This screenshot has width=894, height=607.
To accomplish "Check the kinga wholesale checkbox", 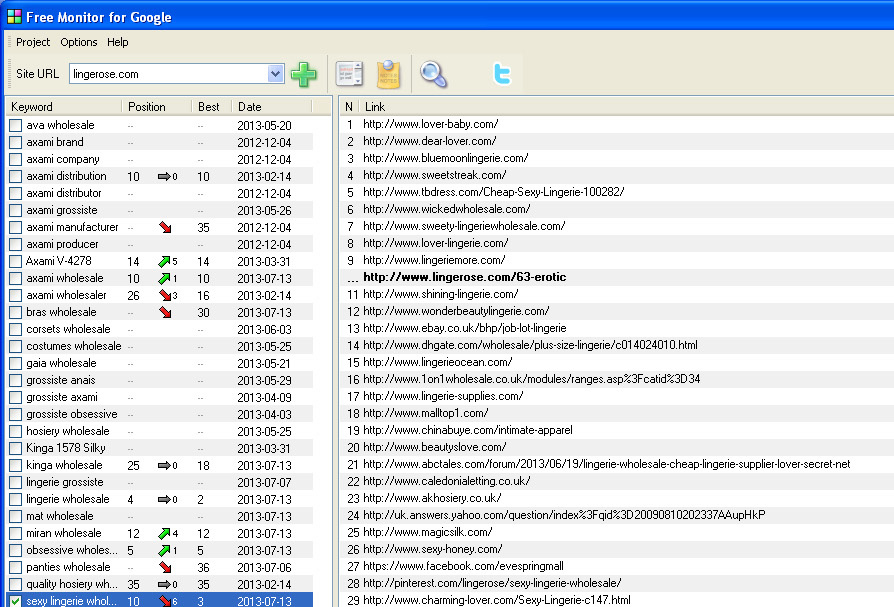I will click(x=16, y=465).
